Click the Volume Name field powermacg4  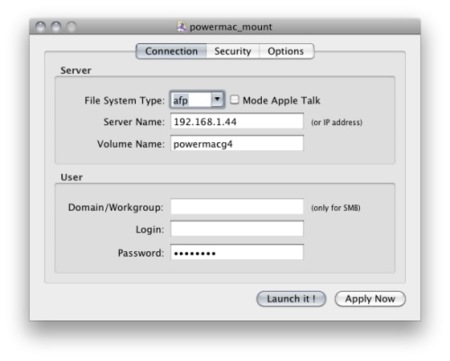coord(237,143)
